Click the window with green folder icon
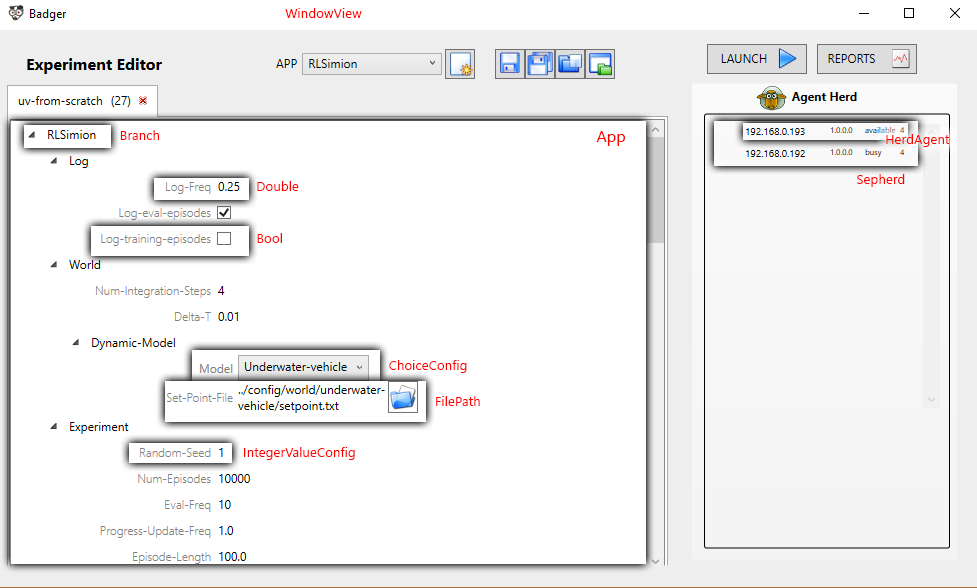 [x=600, y=64]
